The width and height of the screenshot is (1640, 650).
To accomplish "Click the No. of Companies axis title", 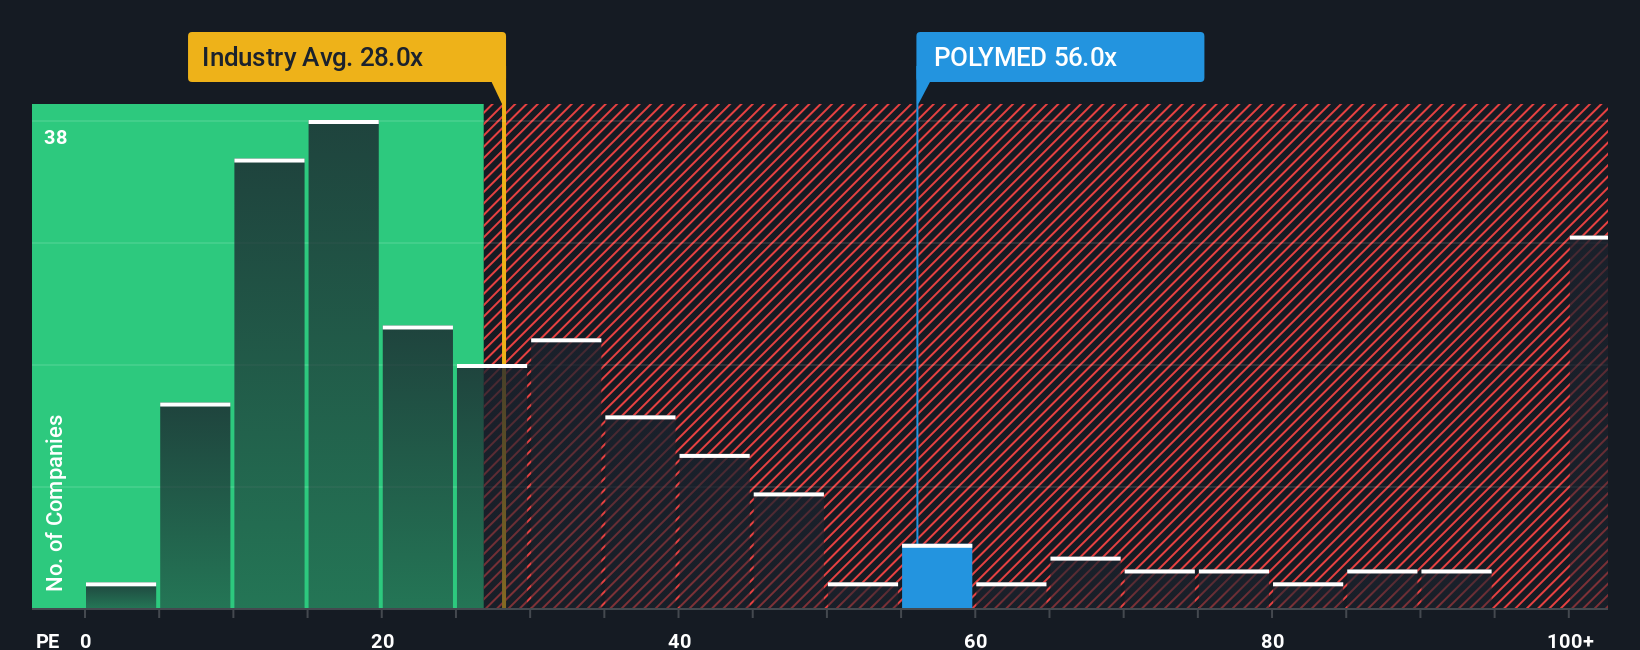I will pos(55,503).
